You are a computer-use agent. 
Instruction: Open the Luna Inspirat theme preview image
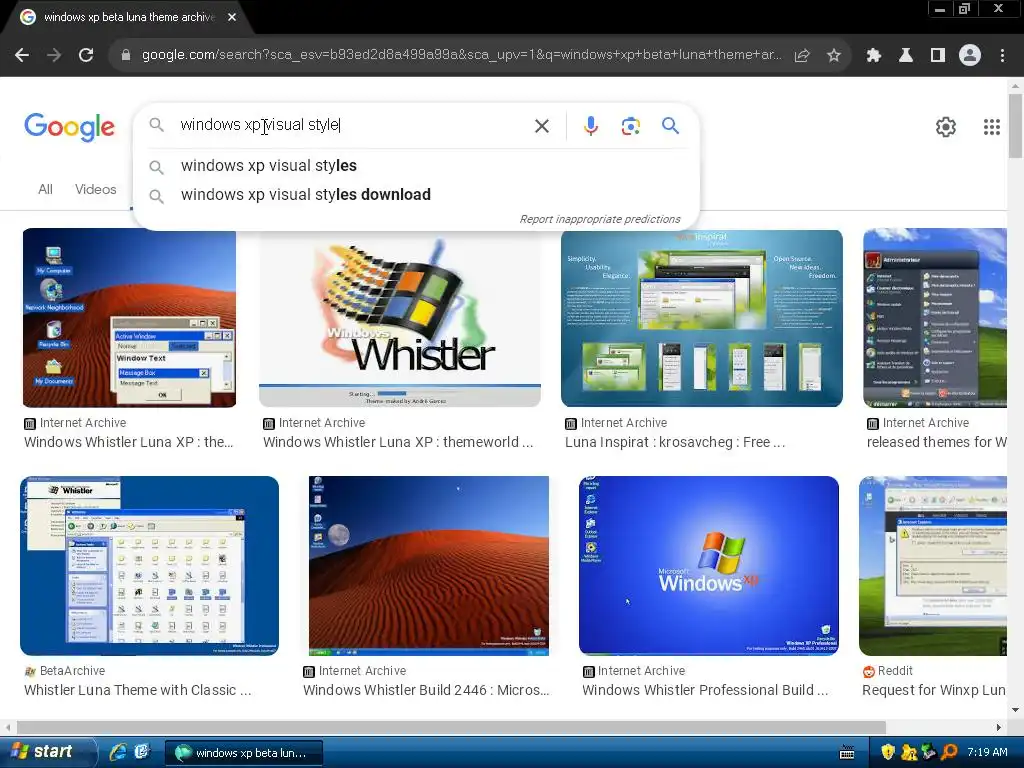[x=701, y=318]
